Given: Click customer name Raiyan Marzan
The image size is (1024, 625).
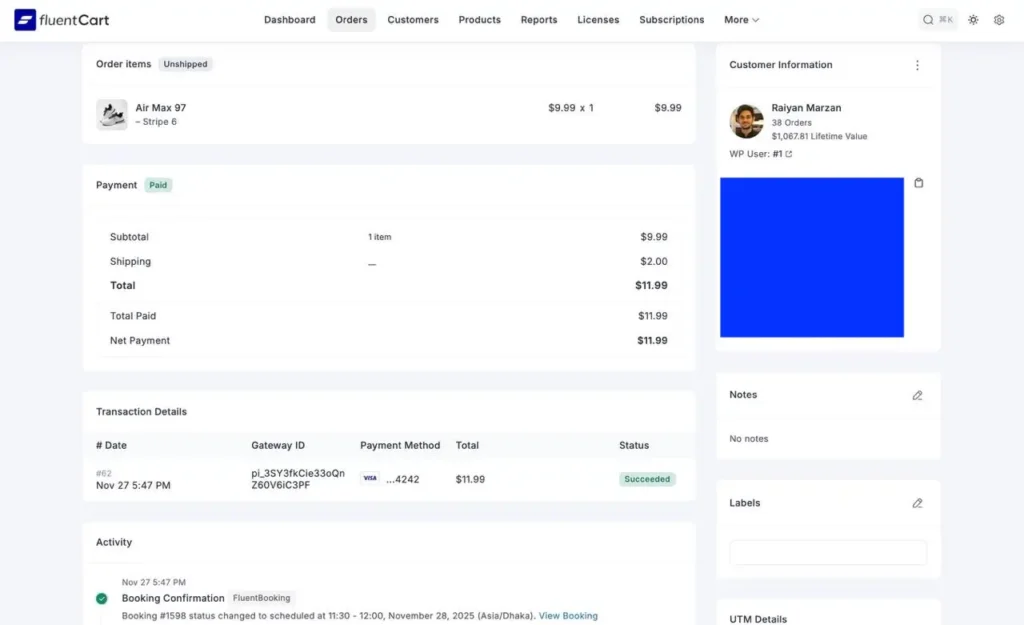Looking at the screenshot, I should click(x=806, y=108).
